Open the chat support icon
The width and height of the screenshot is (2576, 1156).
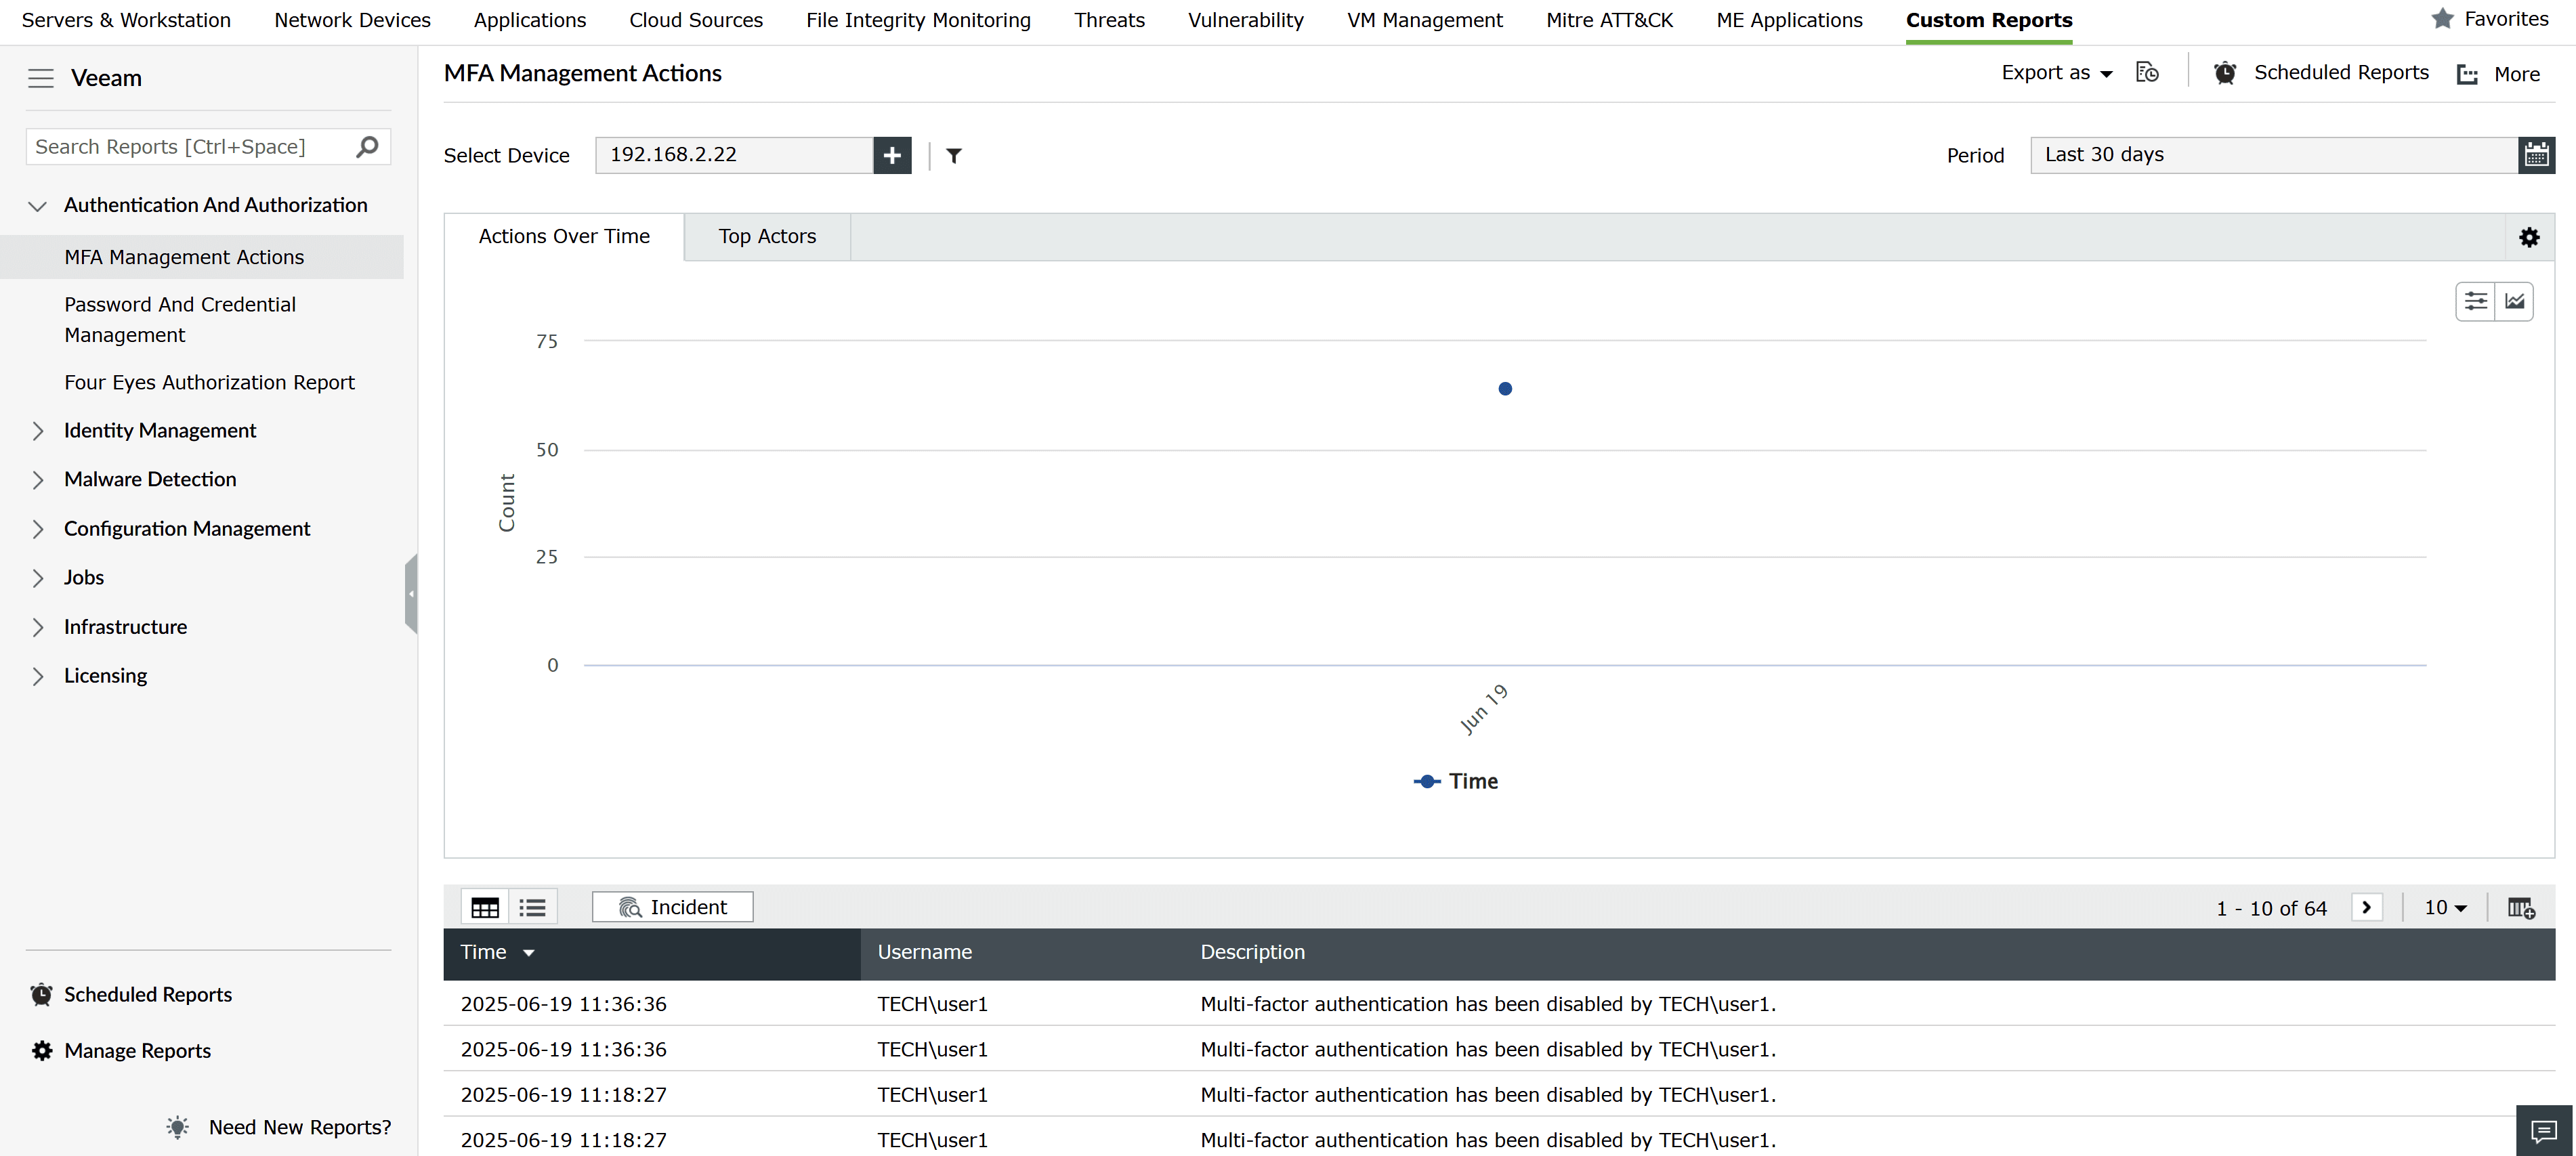click(2543, 1131)
